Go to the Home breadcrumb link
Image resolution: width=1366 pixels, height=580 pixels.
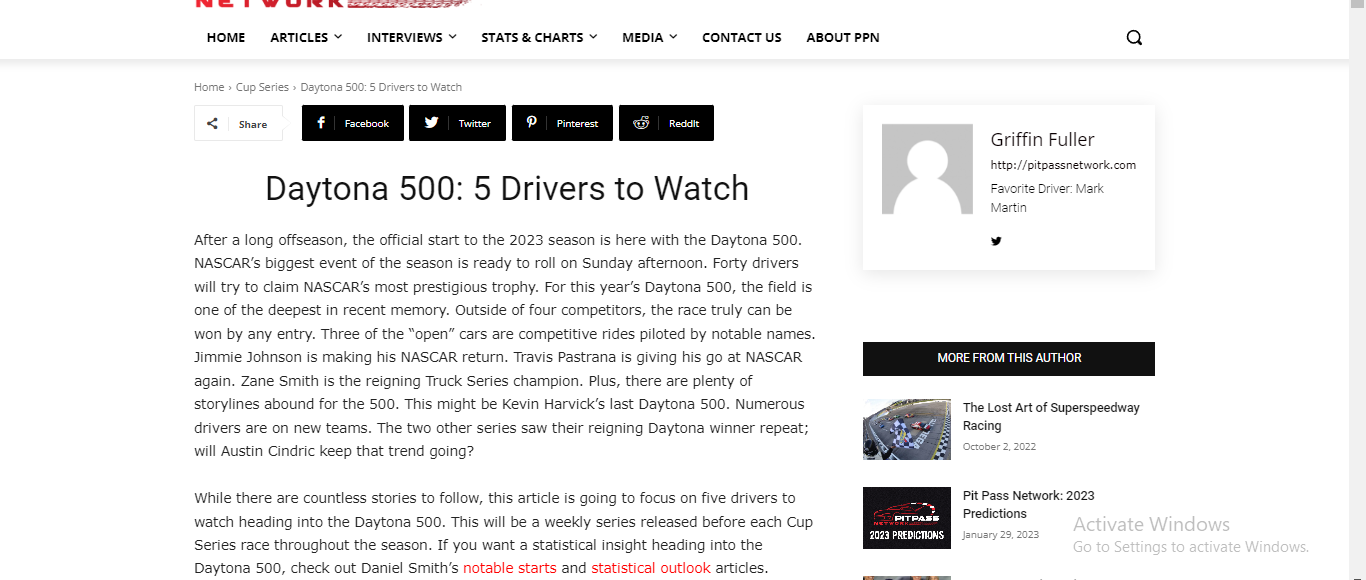209,87
